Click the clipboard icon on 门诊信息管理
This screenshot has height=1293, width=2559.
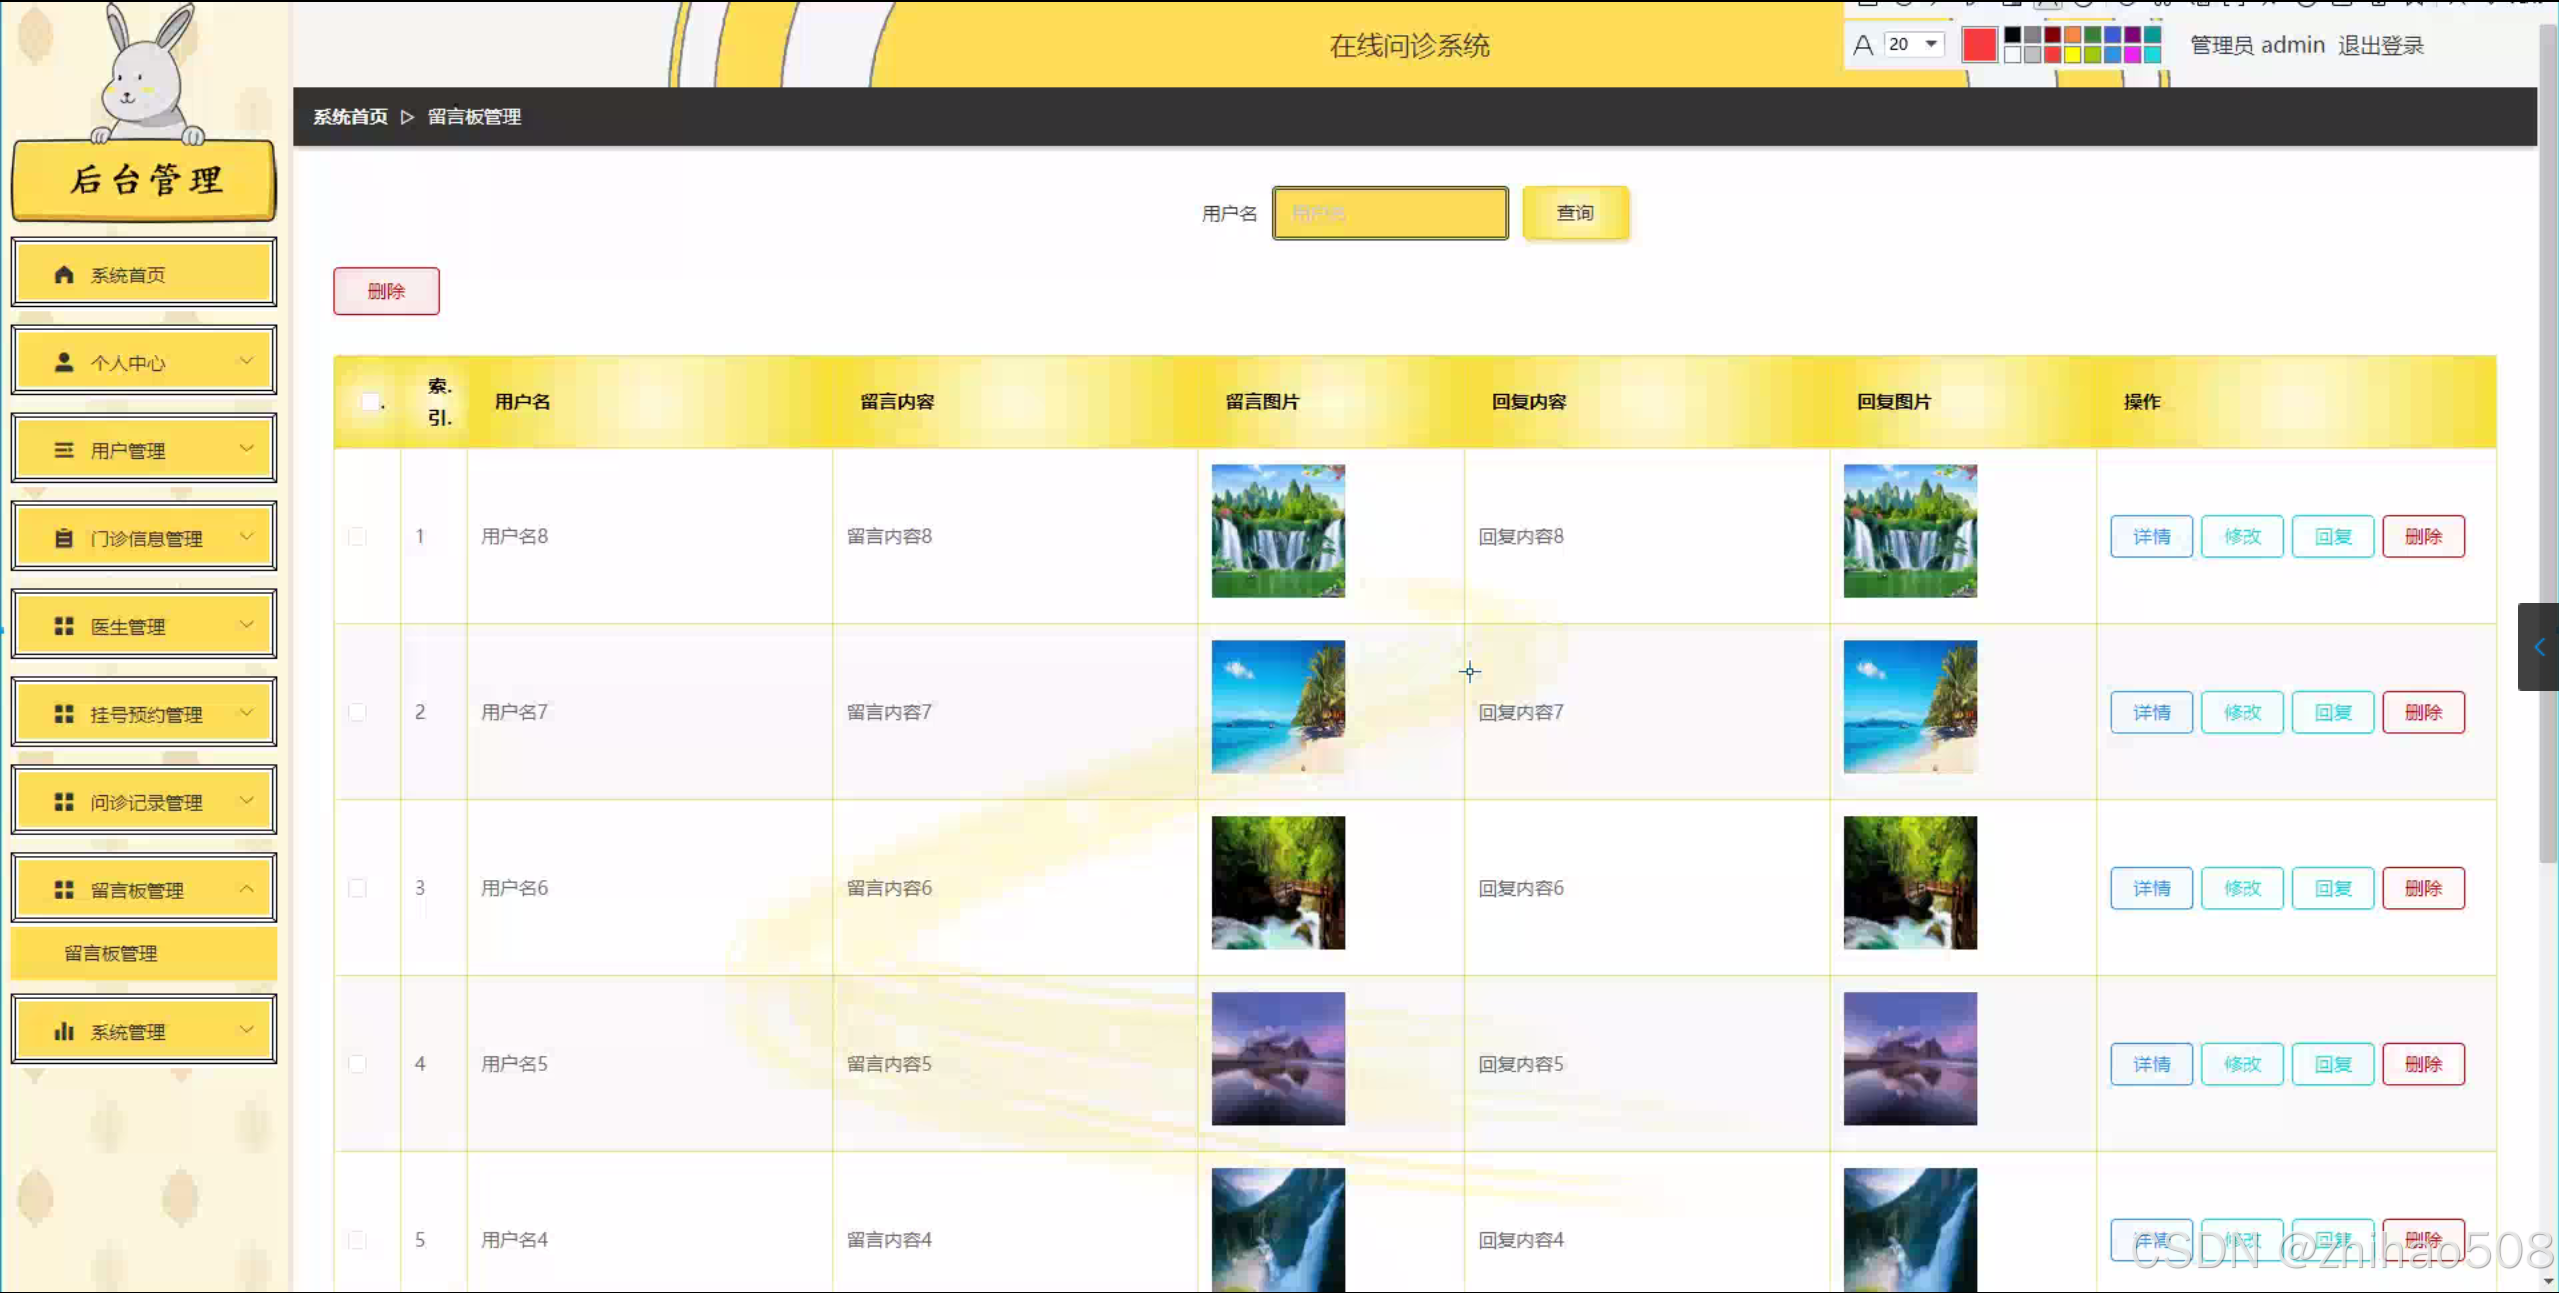64,537
